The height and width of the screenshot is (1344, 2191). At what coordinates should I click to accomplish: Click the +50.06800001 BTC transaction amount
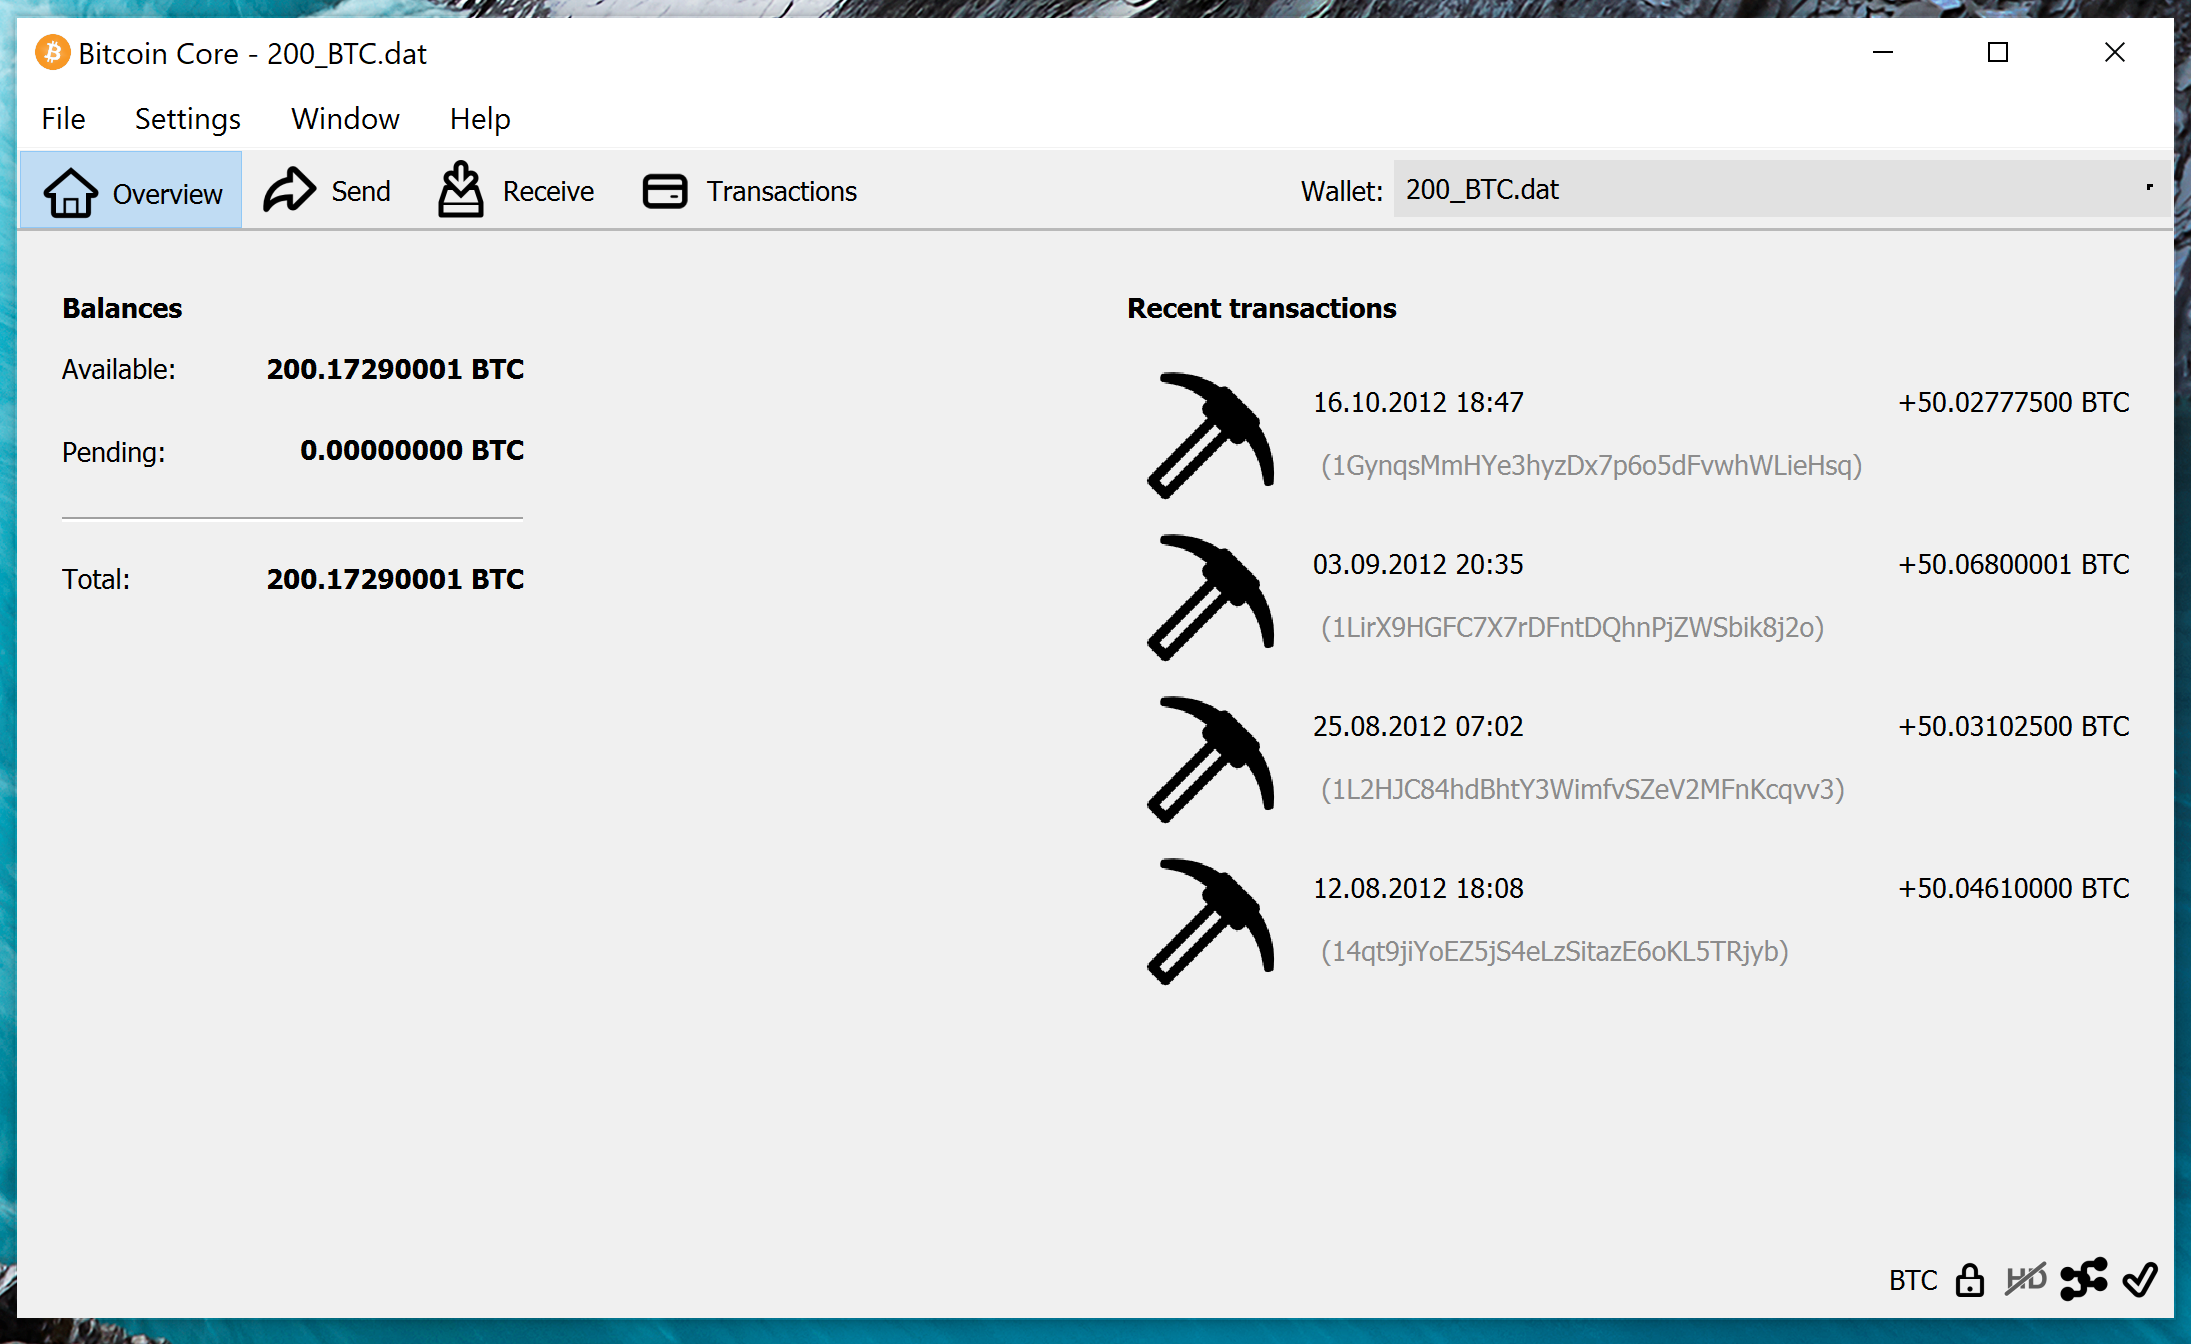[x=2013, y=565]
